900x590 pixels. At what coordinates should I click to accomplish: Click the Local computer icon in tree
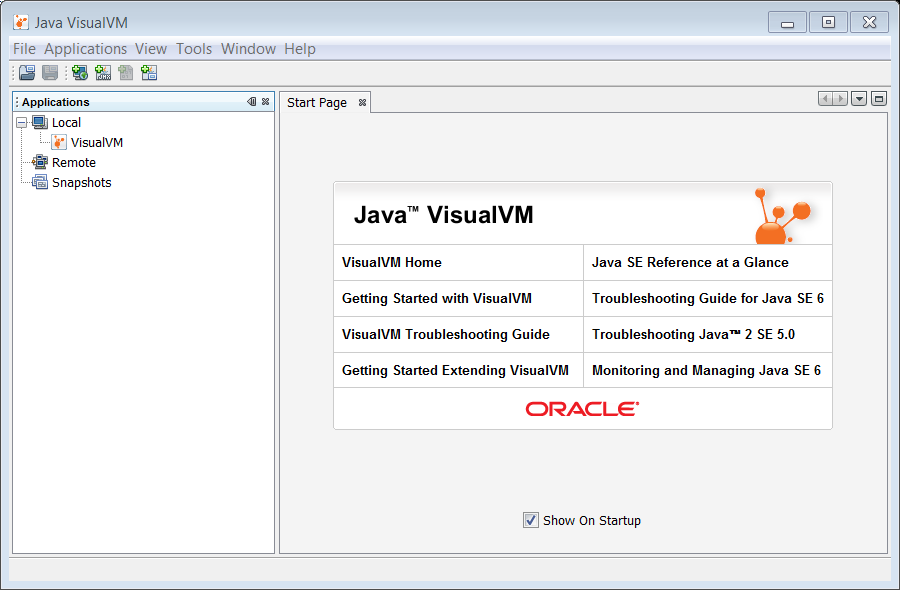coord(40,122)
